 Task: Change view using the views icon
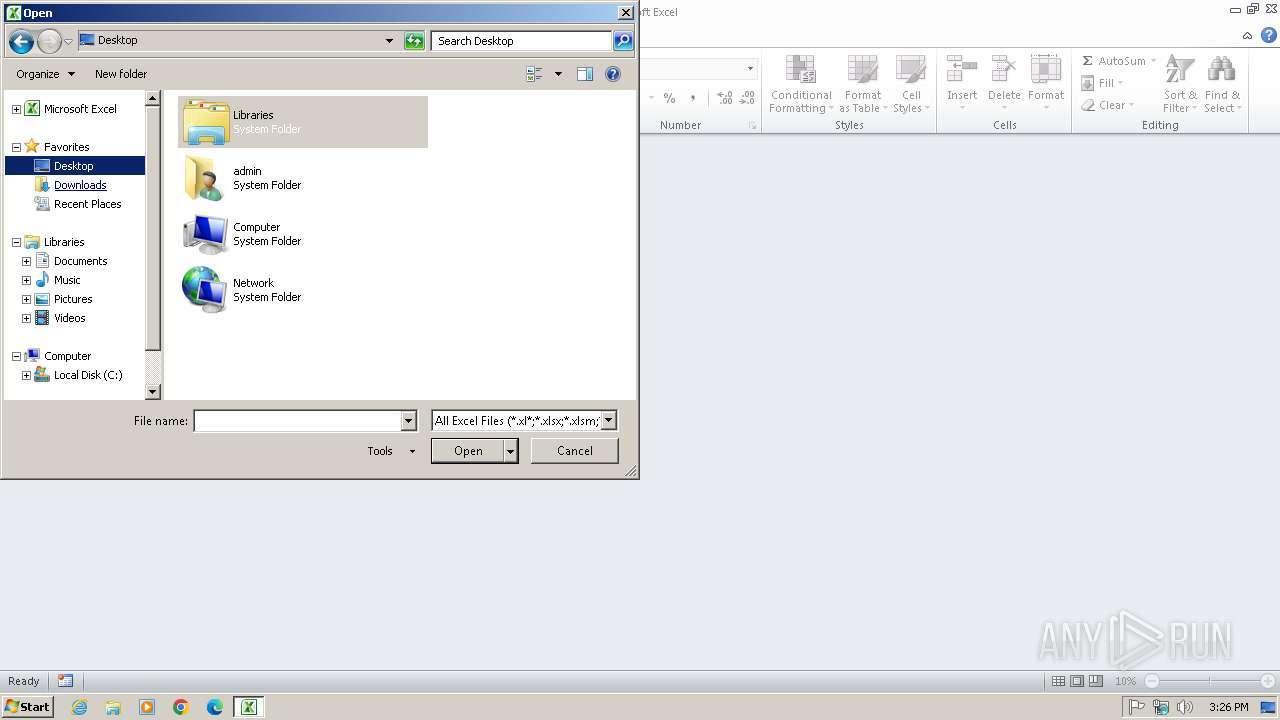(534, 74)
